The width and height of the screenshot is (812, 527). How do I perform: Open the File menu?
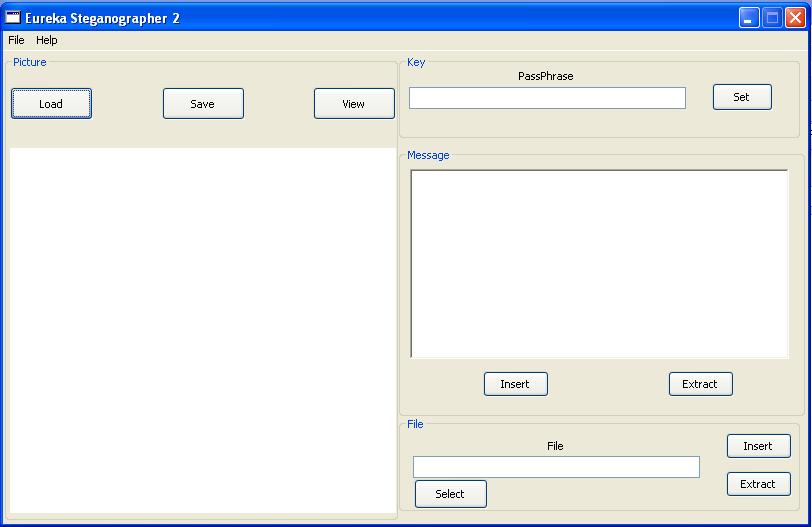click(x=16, y=40)
